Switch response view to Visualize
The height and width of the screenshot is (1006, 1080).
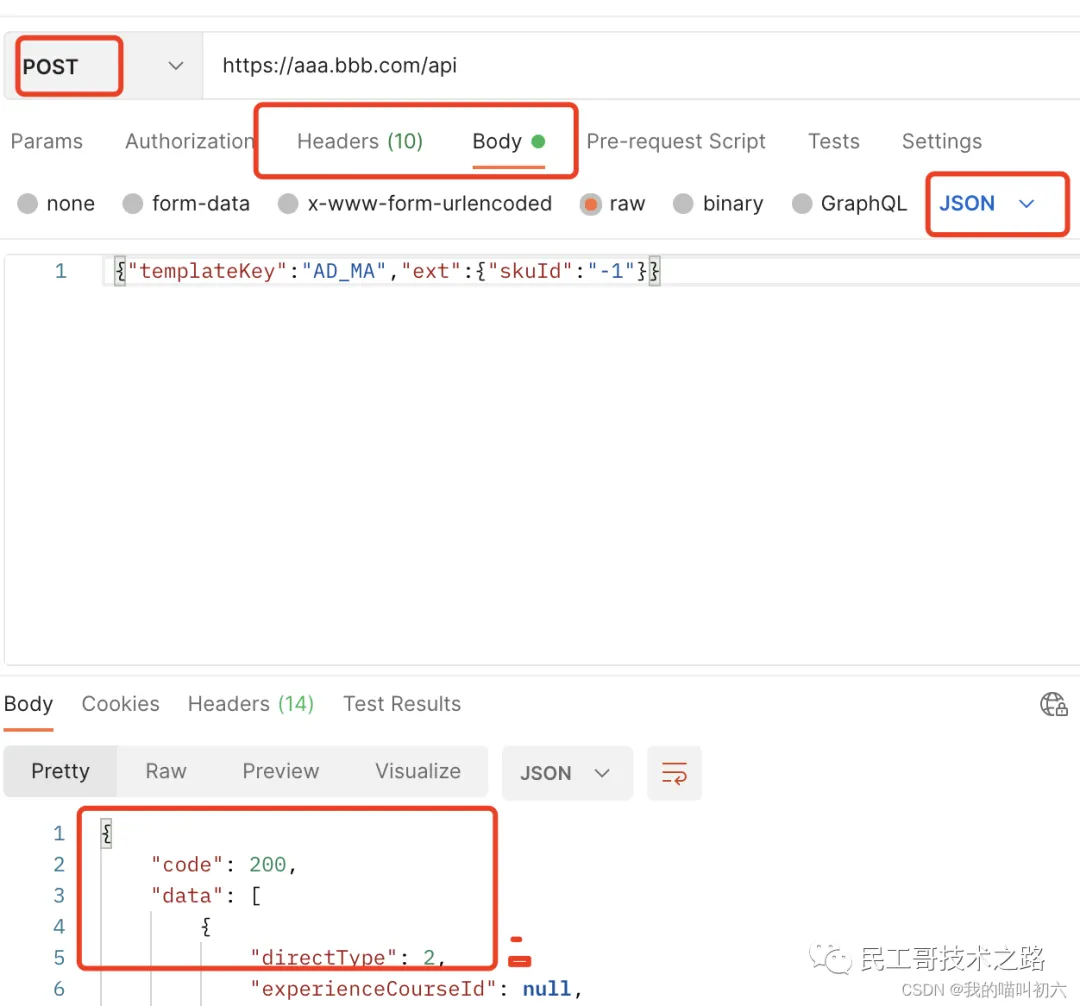(418, 771)
